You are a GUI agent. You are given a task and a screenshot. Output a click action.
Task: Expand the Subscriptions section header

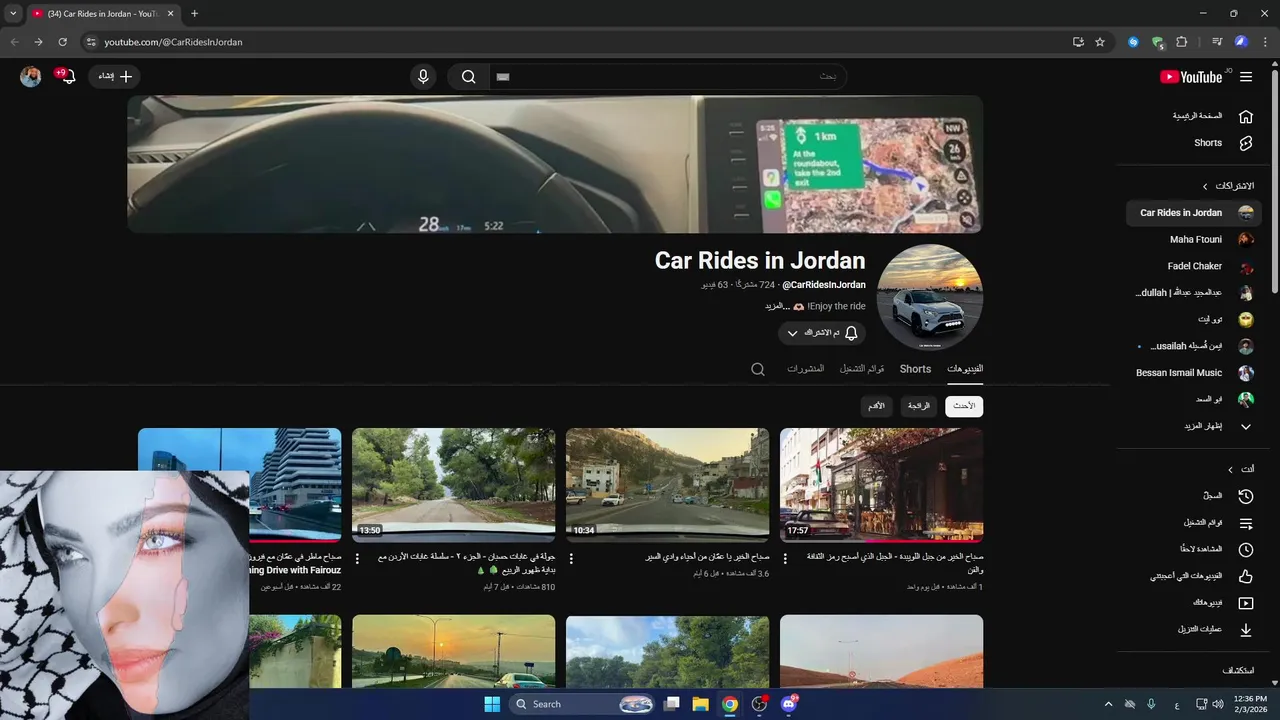pyautogui.click(x=1228, y=186)
